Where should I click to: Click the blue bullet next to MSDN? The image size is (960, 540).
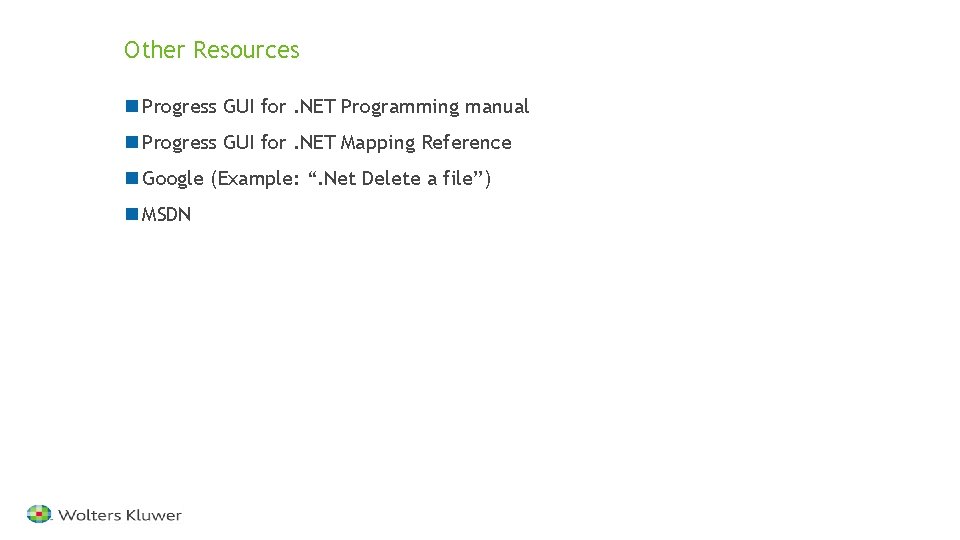pos(132,214)
